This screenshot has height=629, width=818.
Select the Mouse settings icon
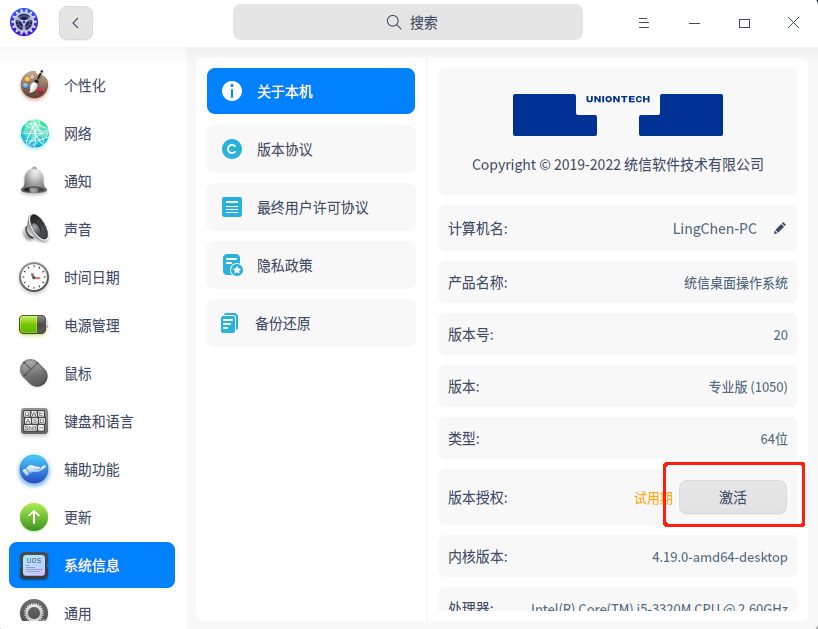(34, 373)
